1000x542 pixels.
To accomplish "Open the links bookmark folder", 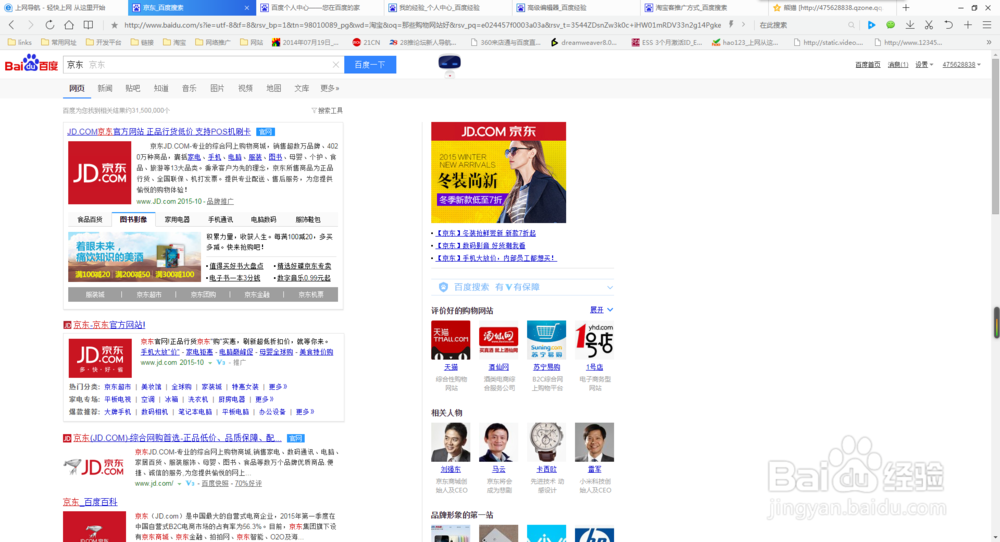I will (19, 42).
